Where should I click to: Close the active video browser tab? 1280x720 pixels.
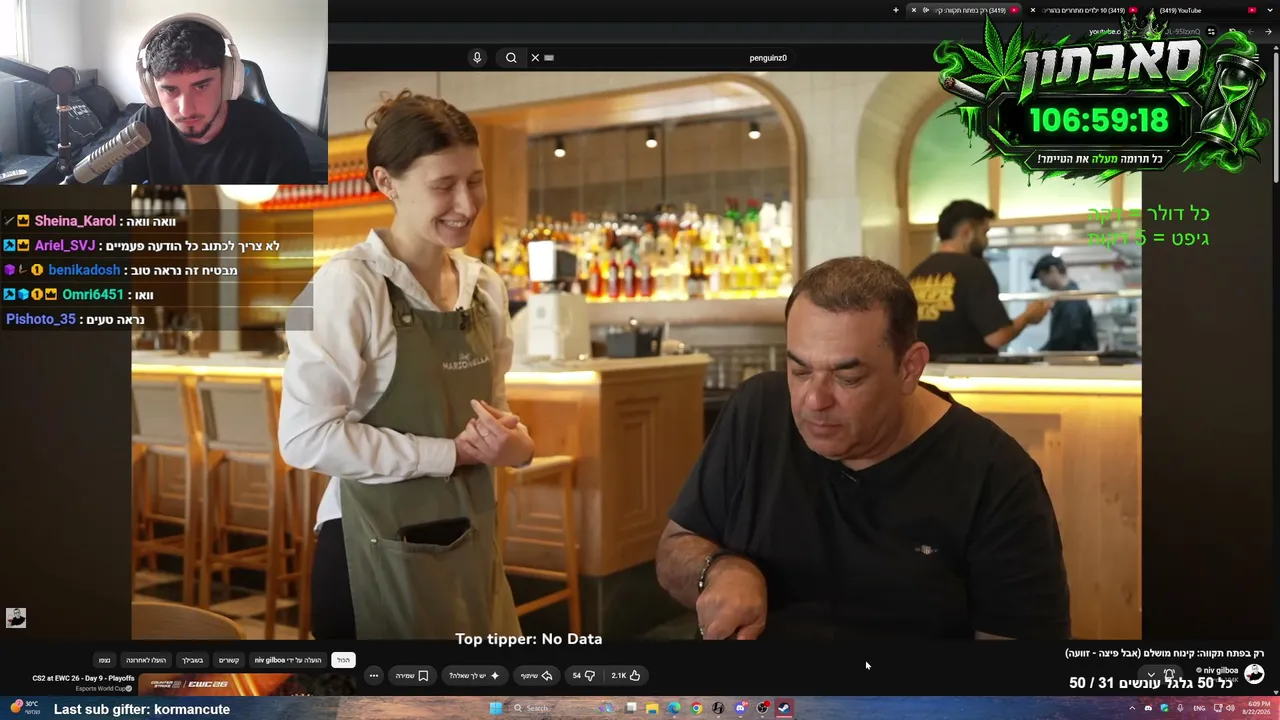tap(913, 10)
